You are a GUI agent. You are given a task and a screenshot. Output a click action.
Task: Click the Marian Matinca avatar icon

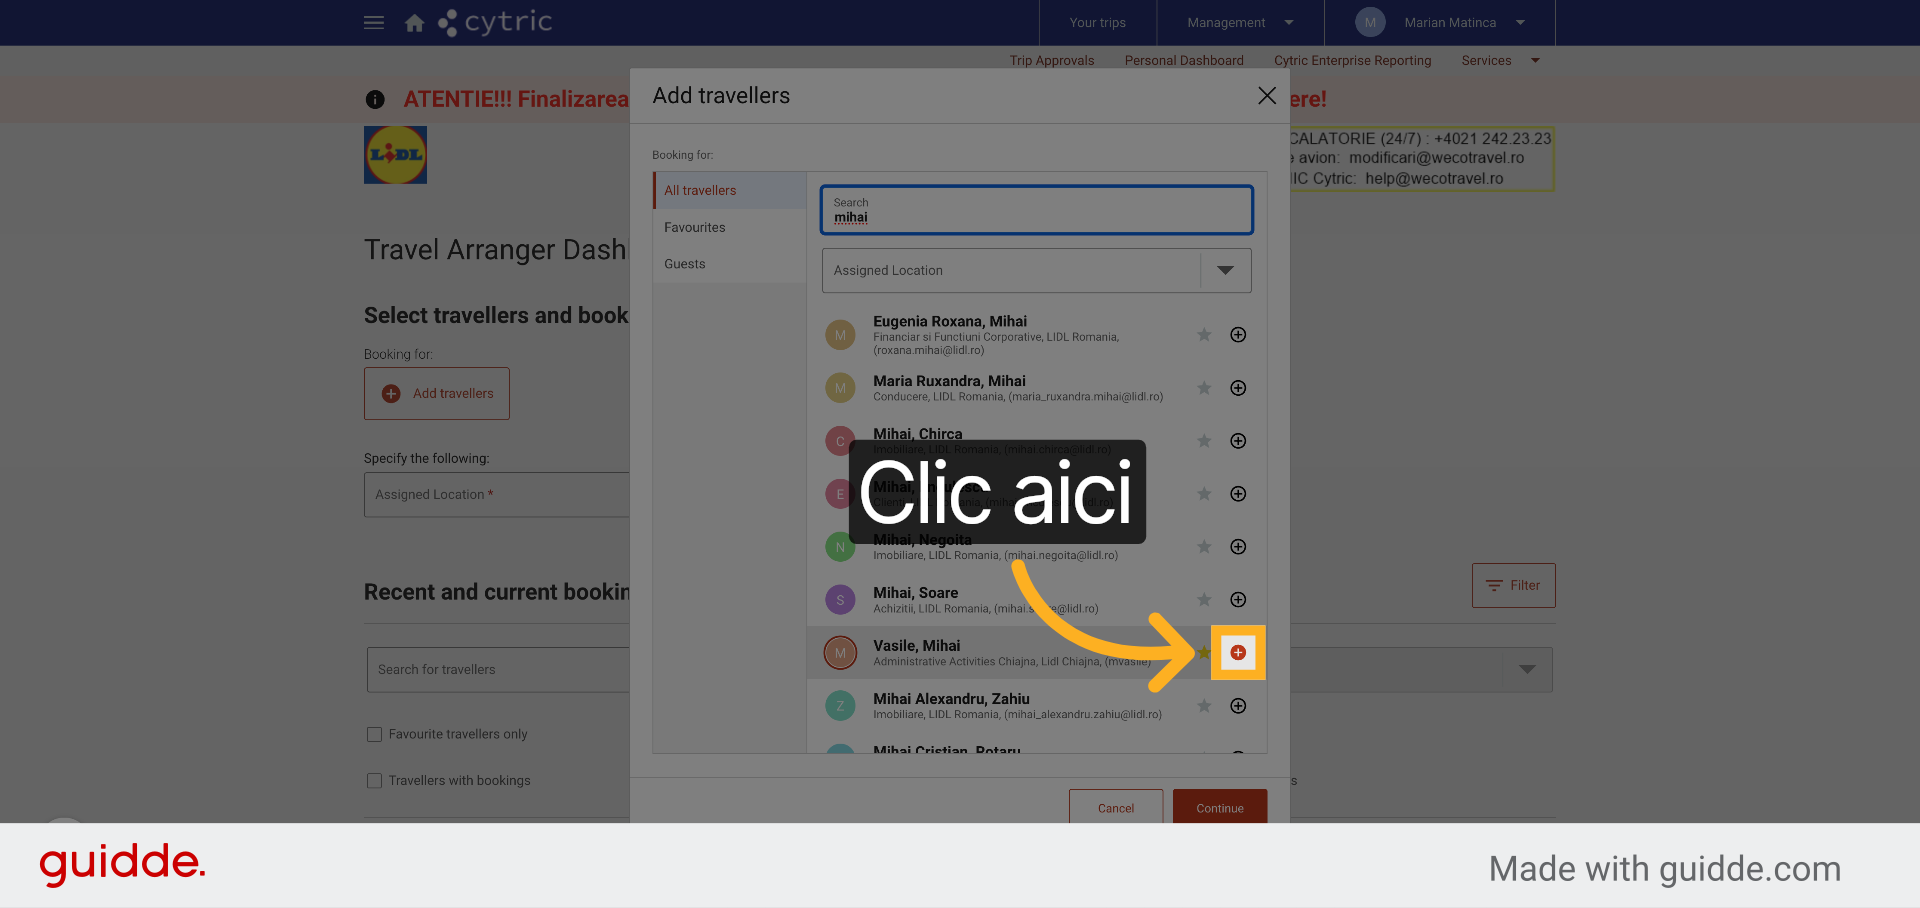click(1370, 22)
